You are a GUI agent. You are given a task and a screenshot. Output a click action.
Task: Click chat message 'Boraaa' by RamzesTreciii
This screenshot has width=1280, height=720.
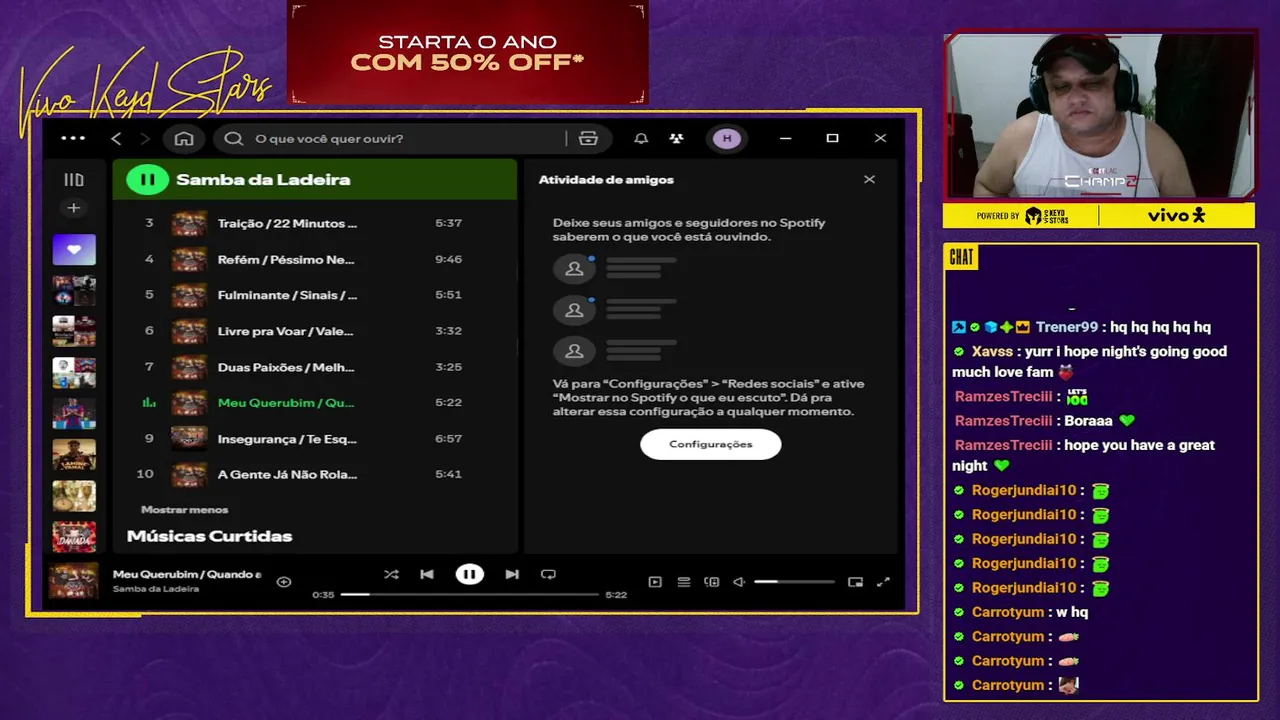tap(1089, 421)
